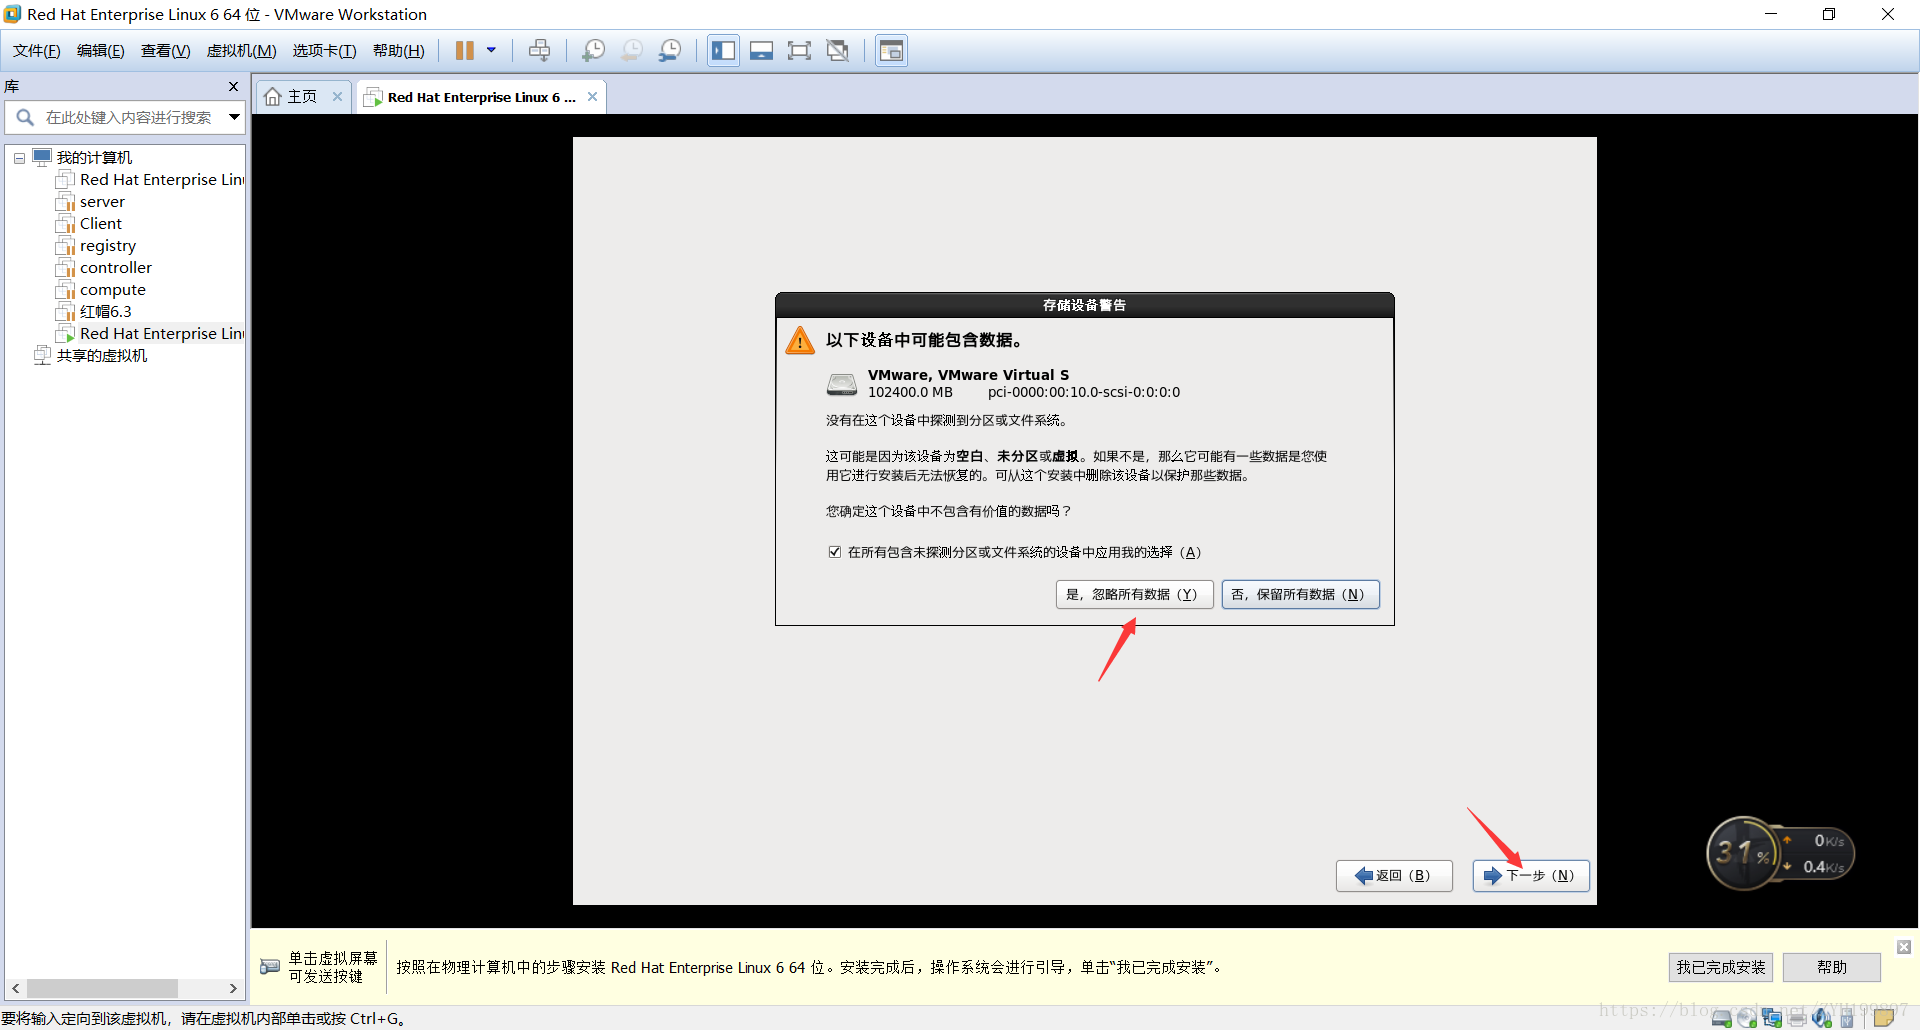The width and height of the screenshot is (1920, 1030).
Task: Click the network adapter status bar icon
Action: 1772,1018
